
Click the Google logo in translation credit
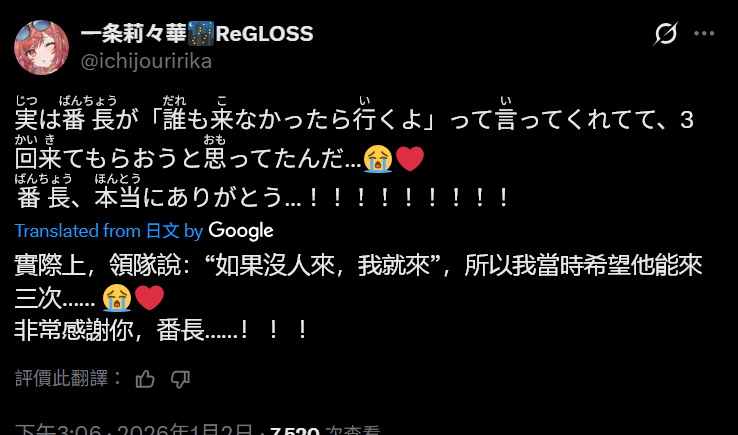click(x=241, y=231)
